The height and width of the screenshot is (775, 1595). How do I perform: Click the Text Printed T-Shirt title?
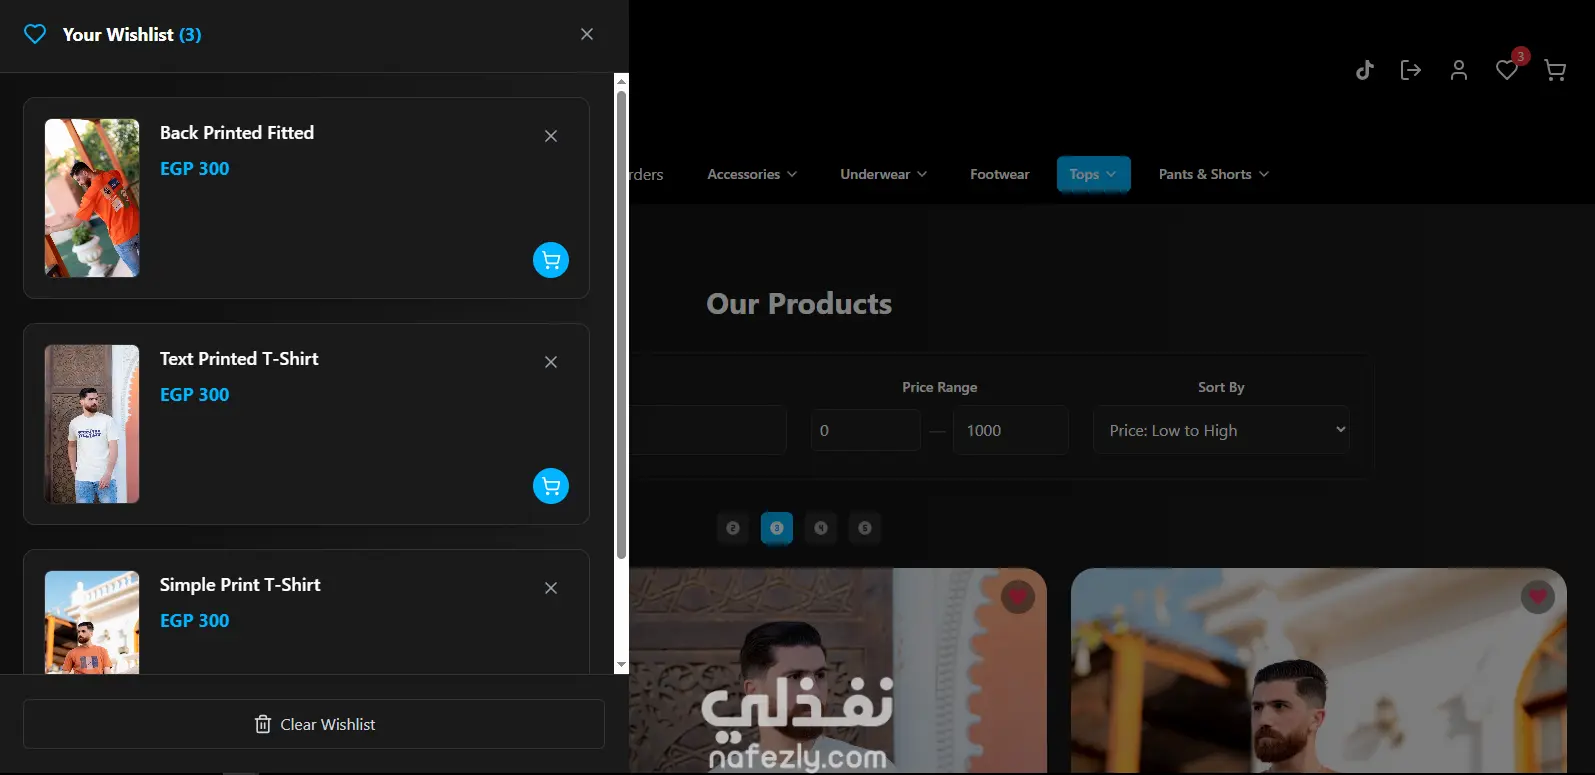pyautogui.click(x=239, y=359)
